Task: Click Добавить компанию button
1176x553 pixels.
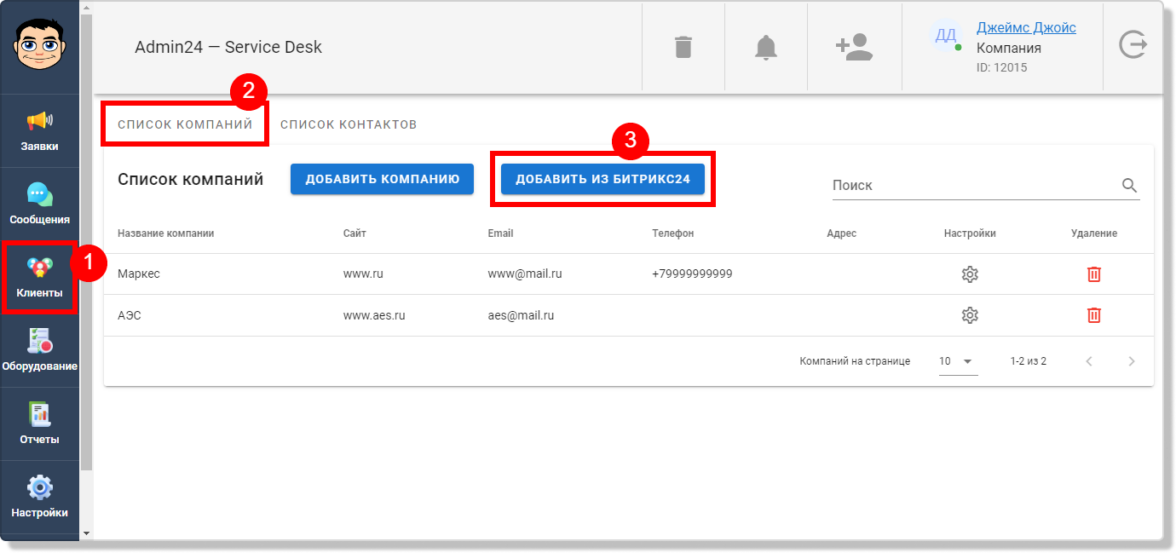Action: pos(382,179)
